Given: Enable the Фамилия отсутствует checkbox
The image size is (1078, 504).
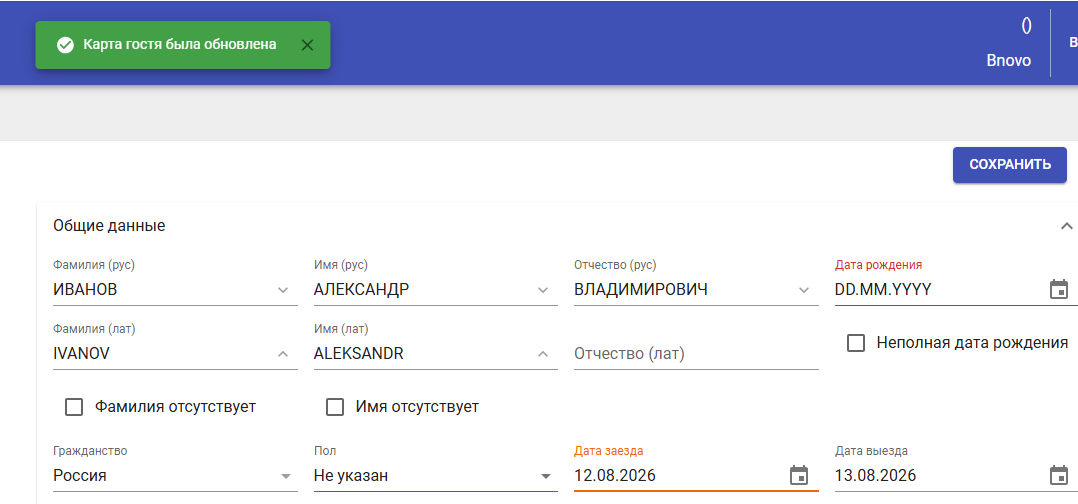Looking at the screenshot, I should 74,406.
